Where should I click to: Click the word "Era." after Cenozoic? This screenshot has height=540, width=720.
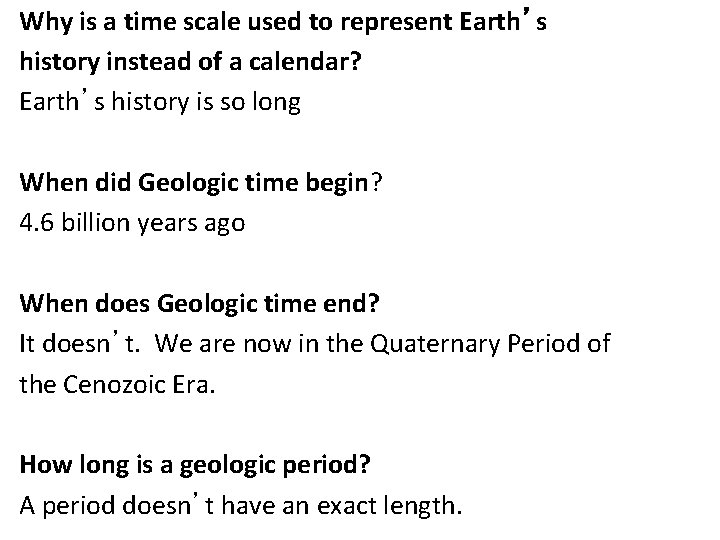pyautogui.click(x=190, y=385)
